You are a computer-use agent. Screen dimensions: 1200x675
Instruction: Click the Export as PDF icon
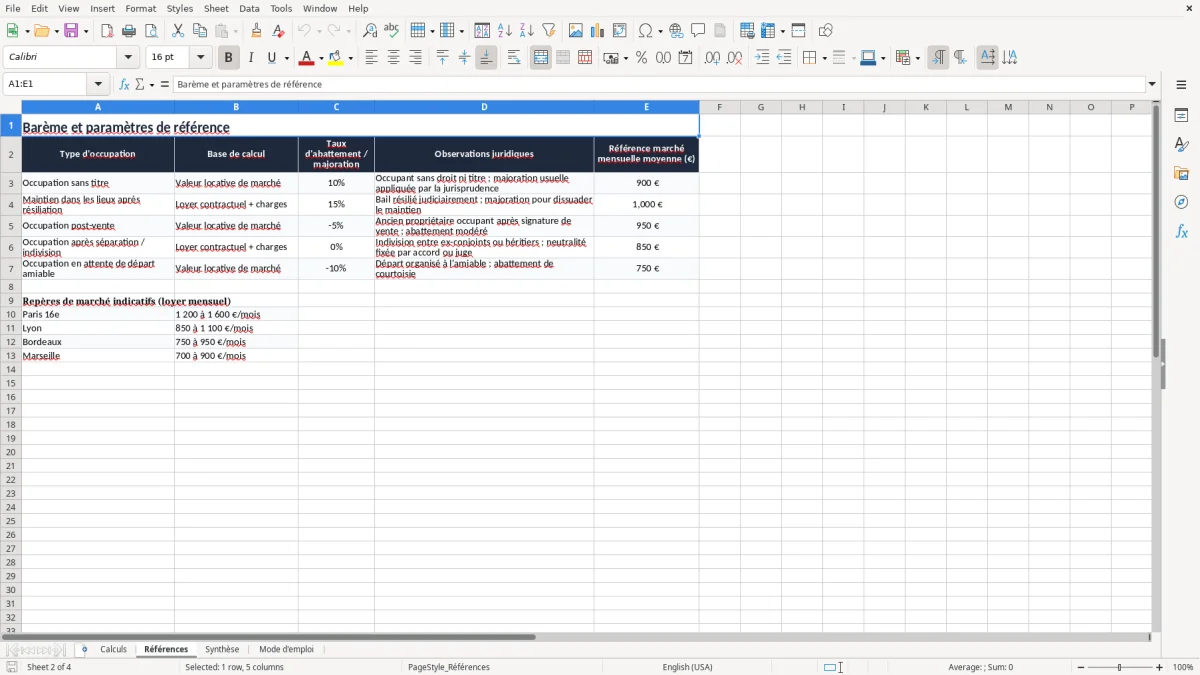click(x=107, y=31)
